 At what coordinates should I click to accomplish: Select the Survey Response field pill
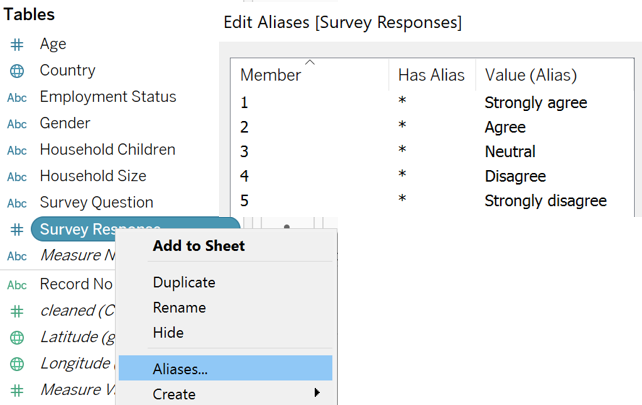coord(80,229)
